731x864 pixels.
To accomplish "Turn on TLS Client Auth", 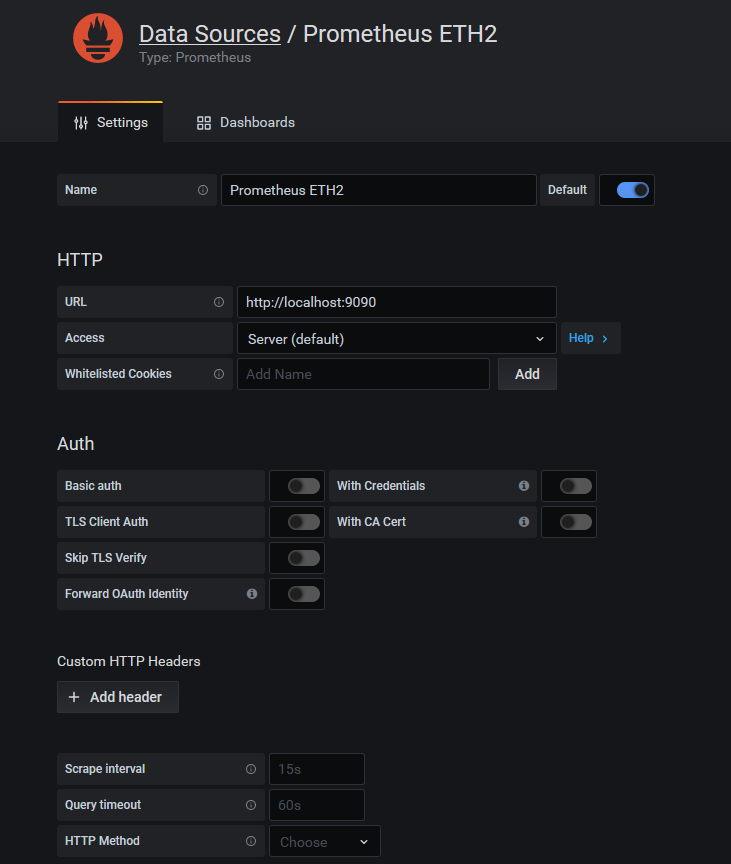I will click(x=304, y=522).
